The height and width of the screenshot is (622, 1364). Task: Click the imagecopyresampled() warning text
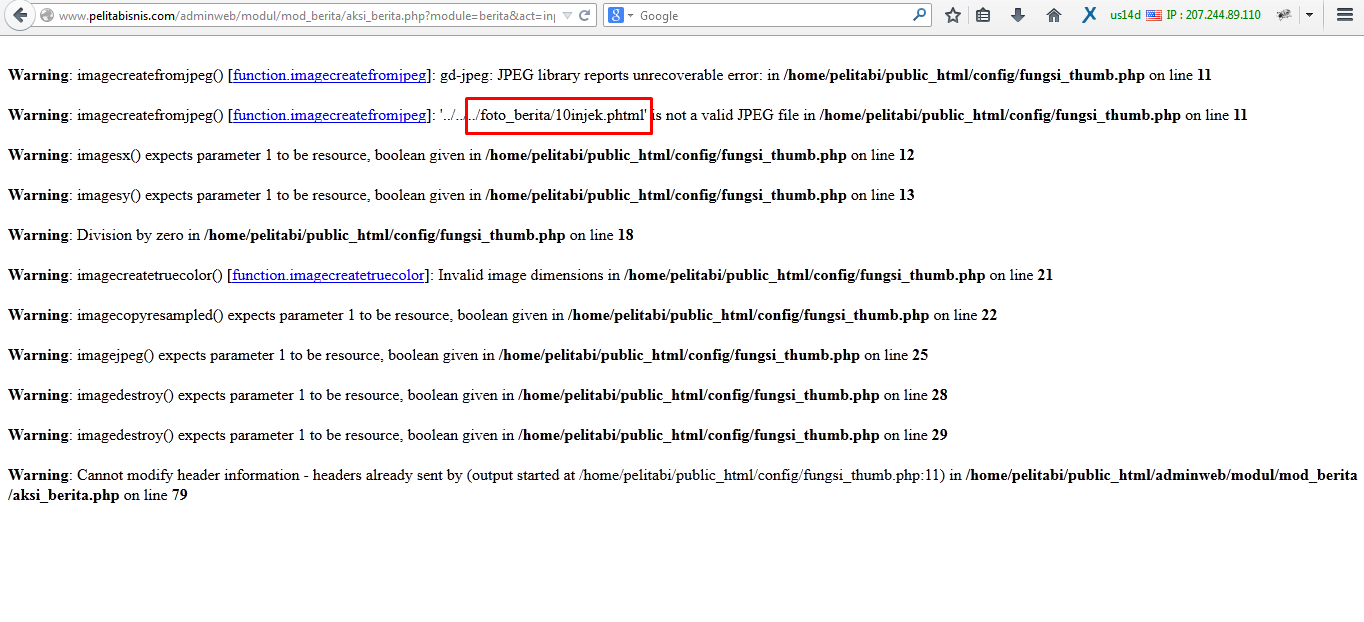(502, 315)
